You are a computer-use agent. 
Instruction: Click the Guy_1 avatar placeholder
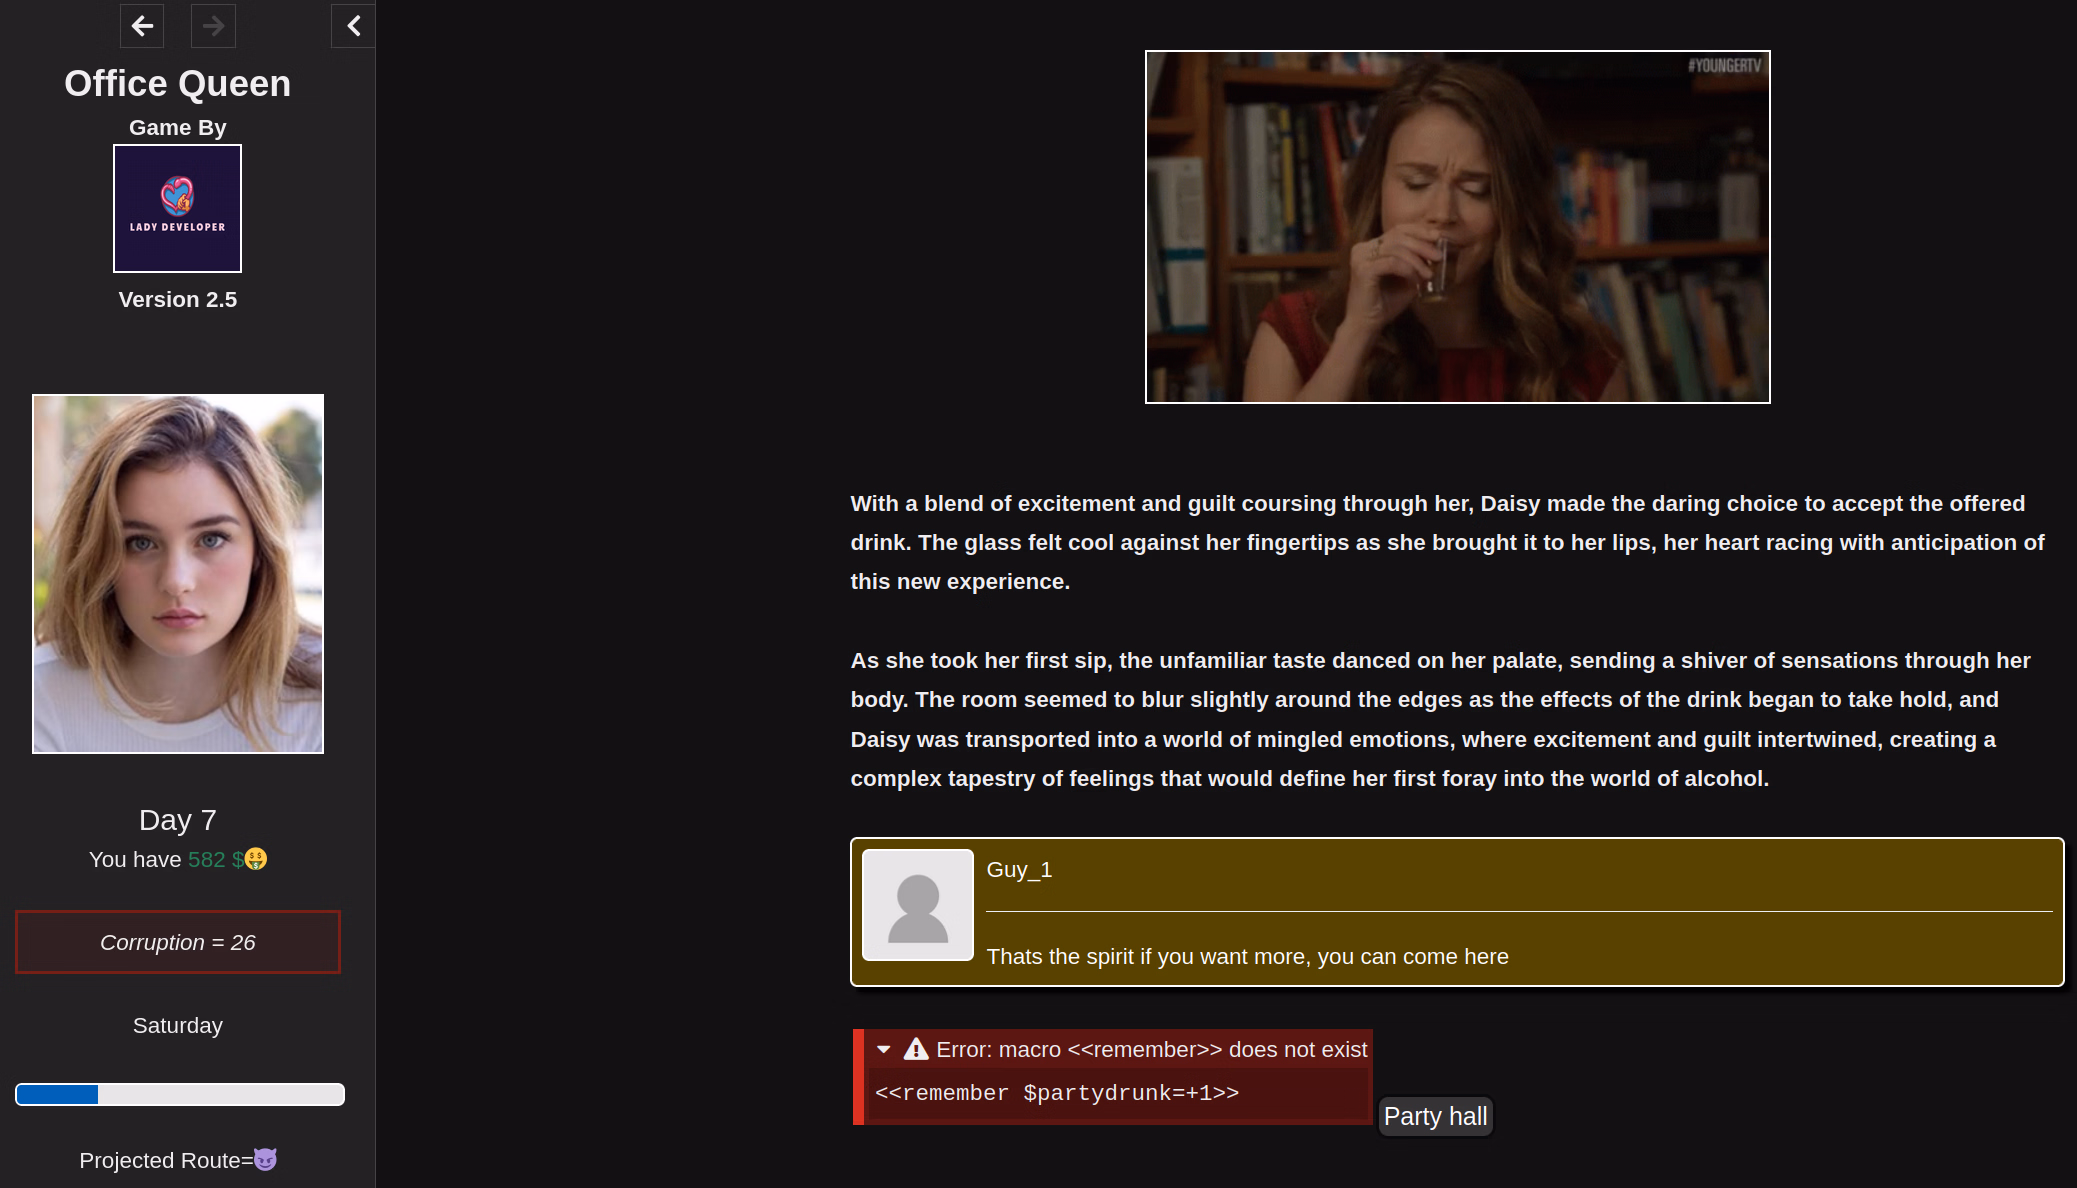(x=918, y=905)
